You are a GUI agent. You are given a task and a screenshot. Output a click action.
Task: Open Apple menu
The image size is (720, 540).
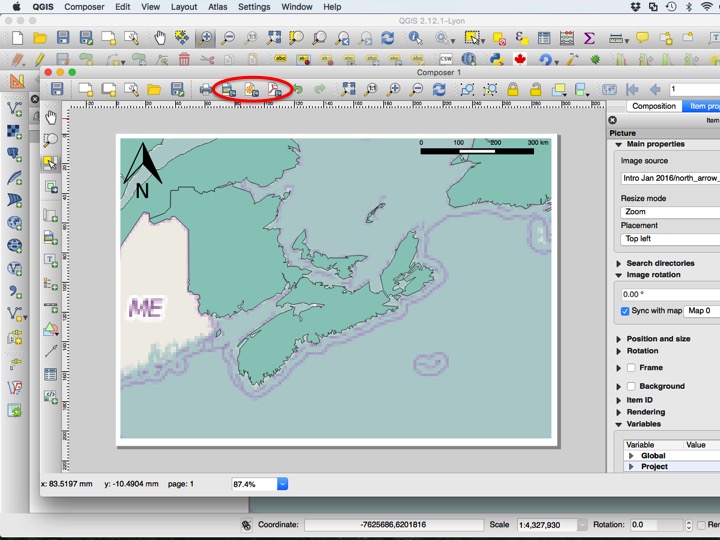click(17, 6)
